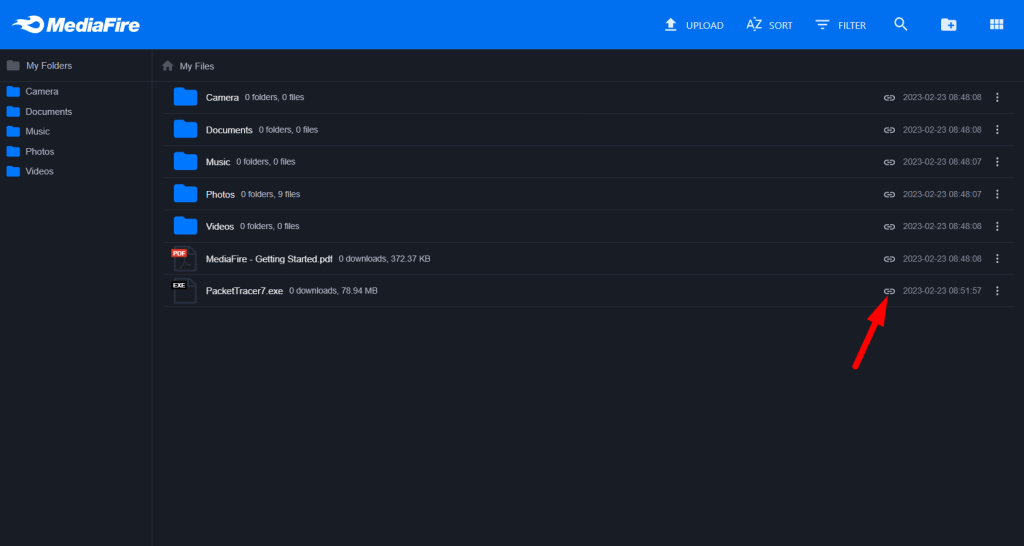Open the Documents folder in the file list

coord(229,130)
